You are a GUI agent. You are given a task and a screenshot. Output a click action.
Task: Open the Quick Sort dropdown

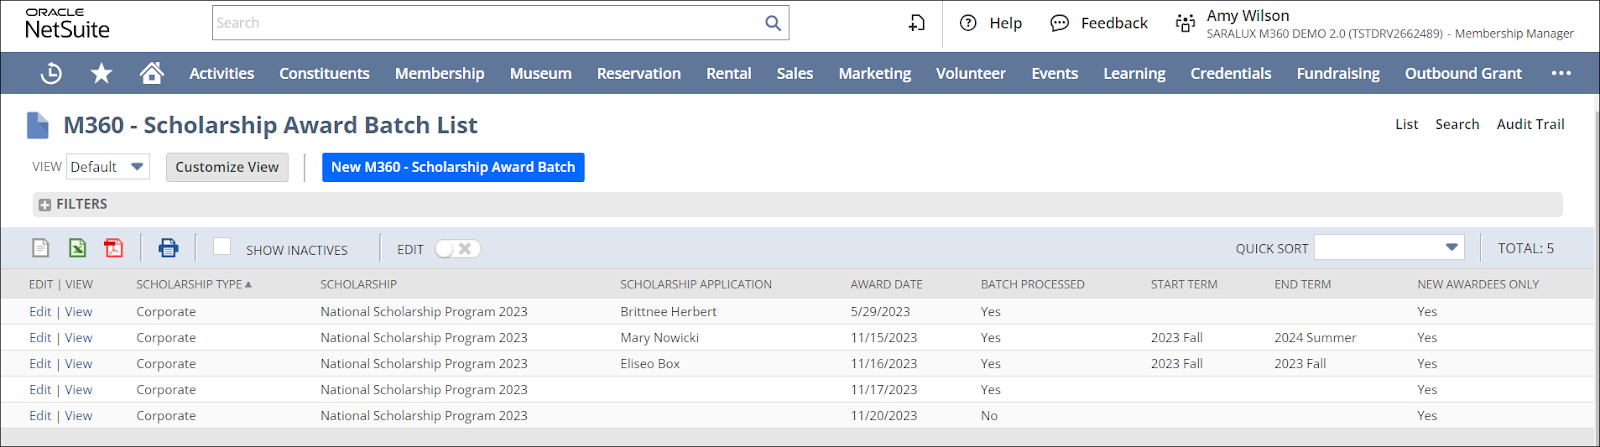pyautogui.click(x=1388, y=248)
